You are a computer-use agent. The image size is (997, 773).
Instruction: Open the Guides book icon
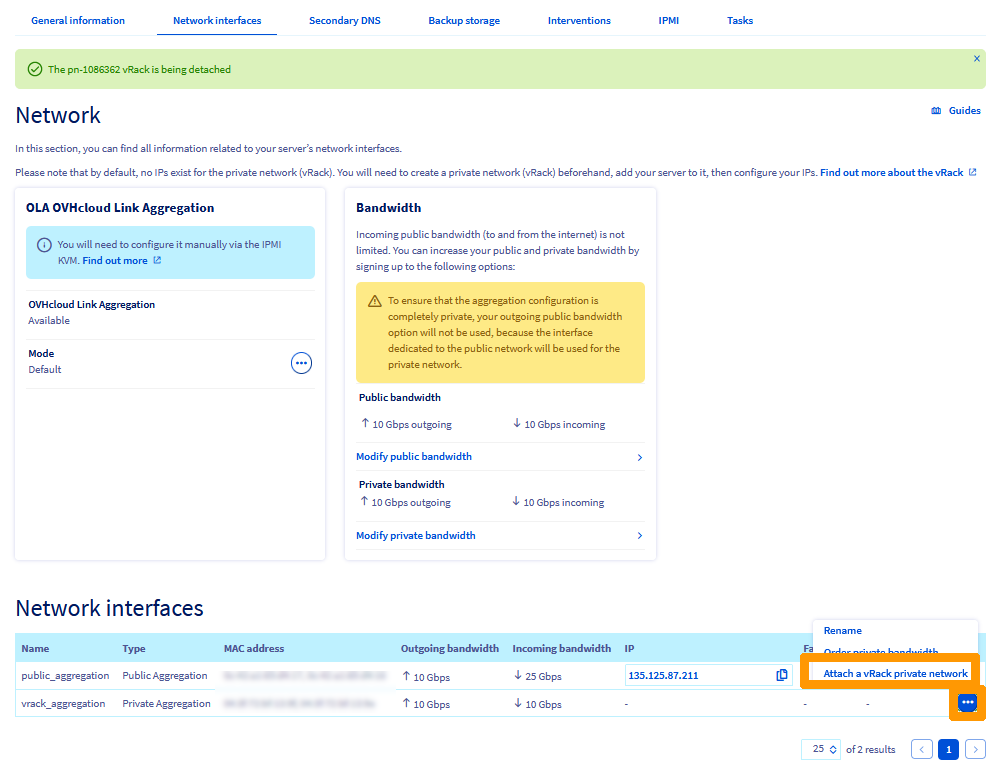click(x=936, y=111)
